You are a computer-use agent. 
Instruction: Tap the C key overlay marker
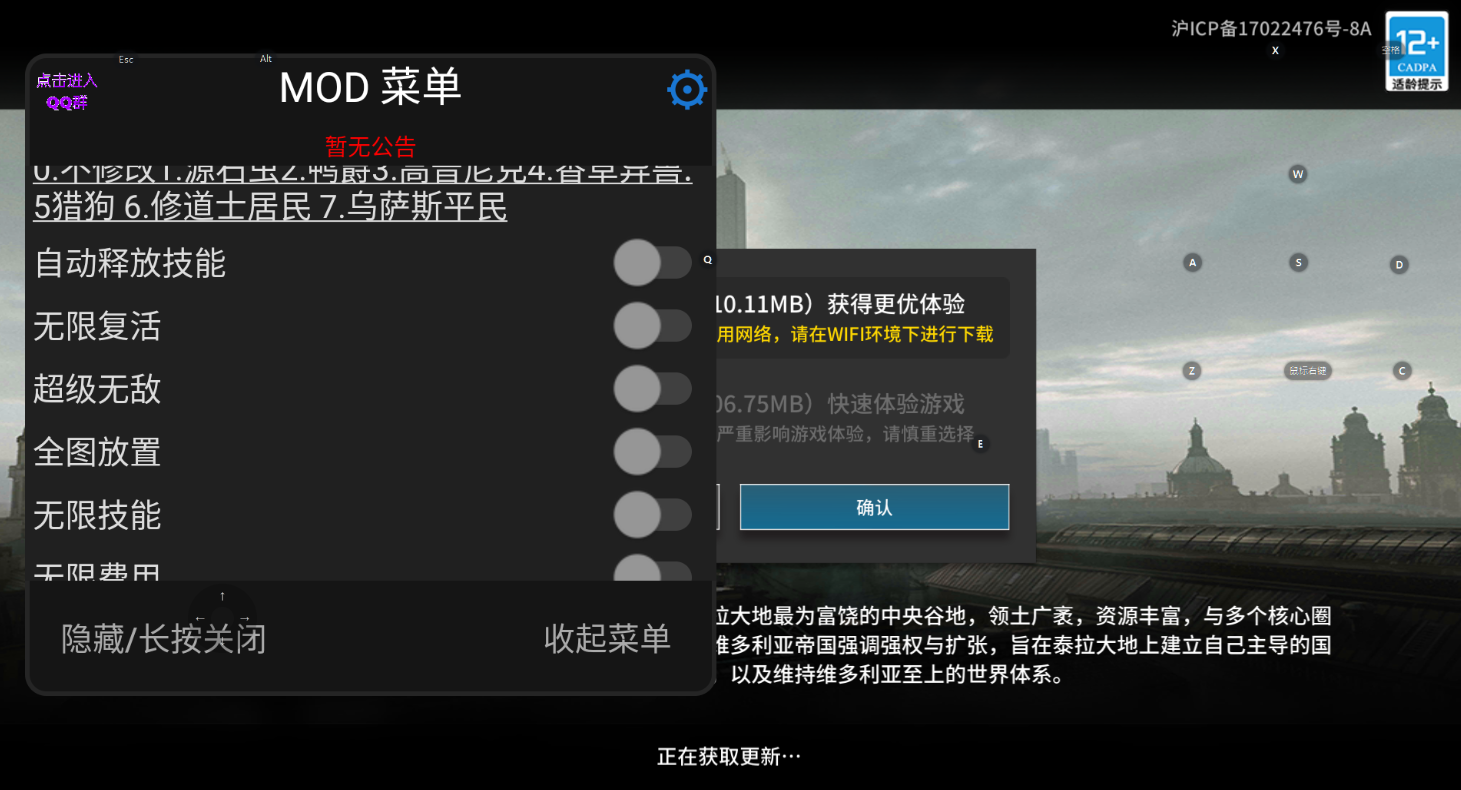click(x=1402, y=371)
